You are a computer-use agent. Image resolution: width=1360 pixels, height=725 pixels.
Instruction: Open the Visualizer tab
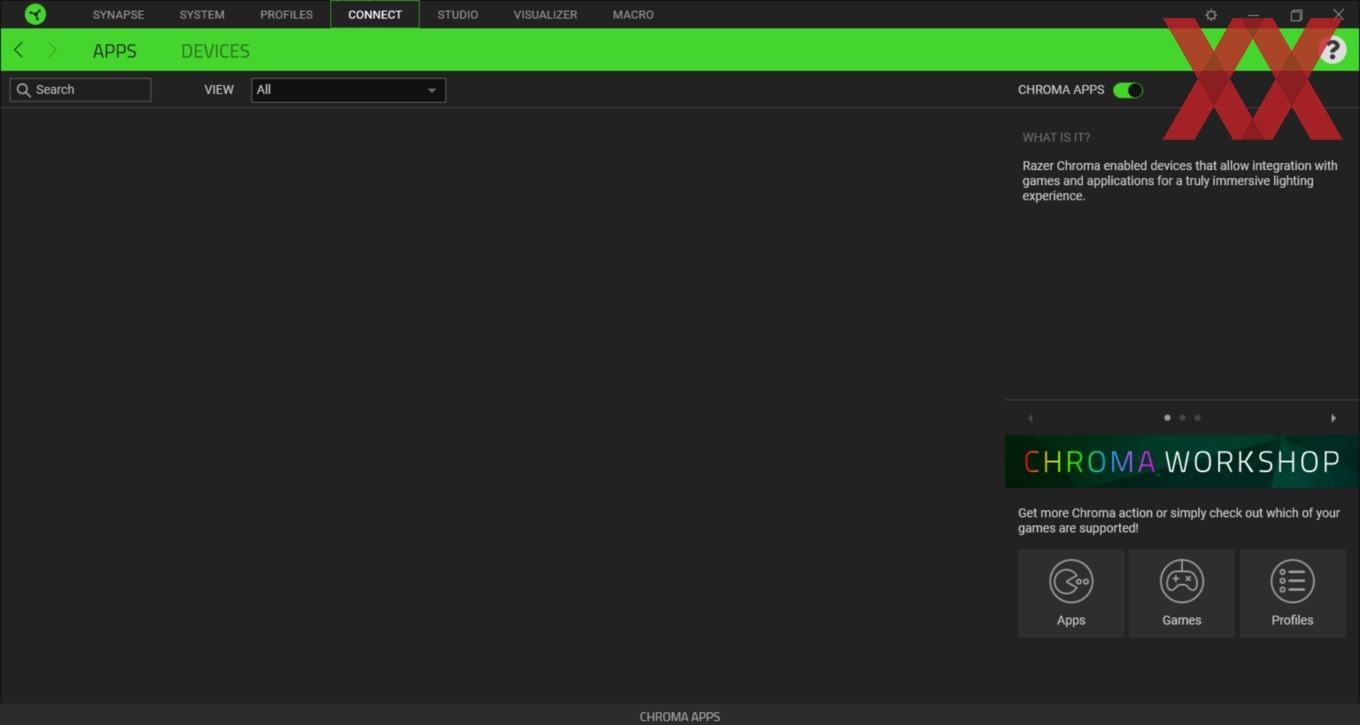tap(545, 15)
